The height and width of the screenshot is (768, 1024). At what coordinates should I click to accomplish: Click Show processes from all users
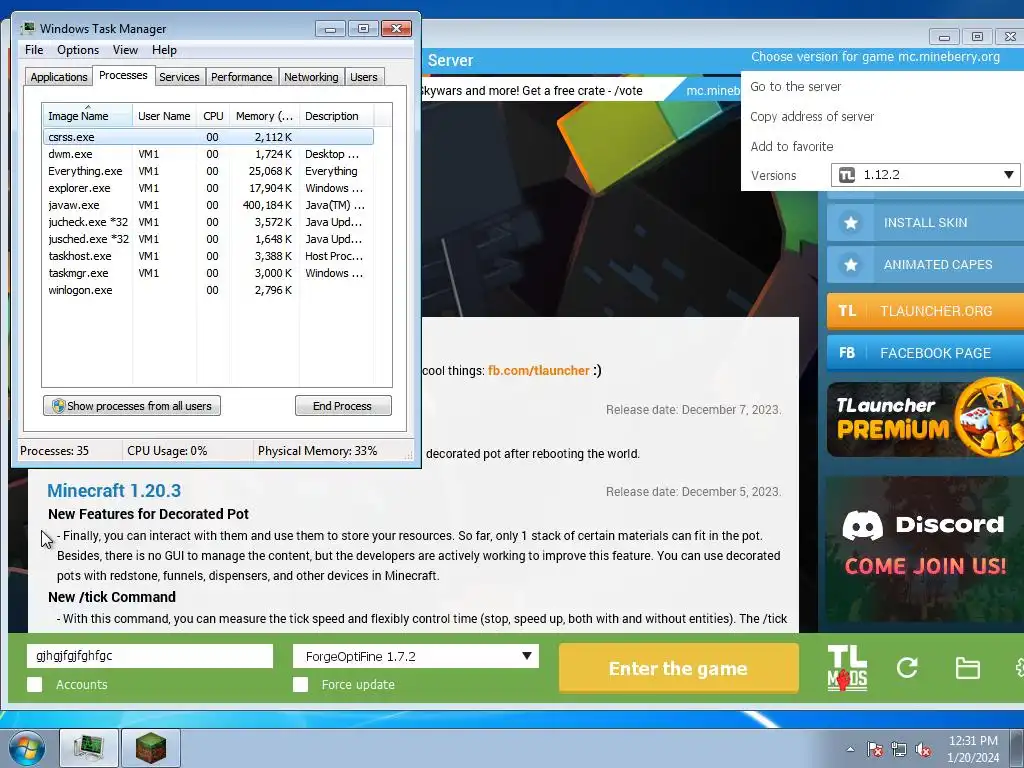click(x=132, y=406)
